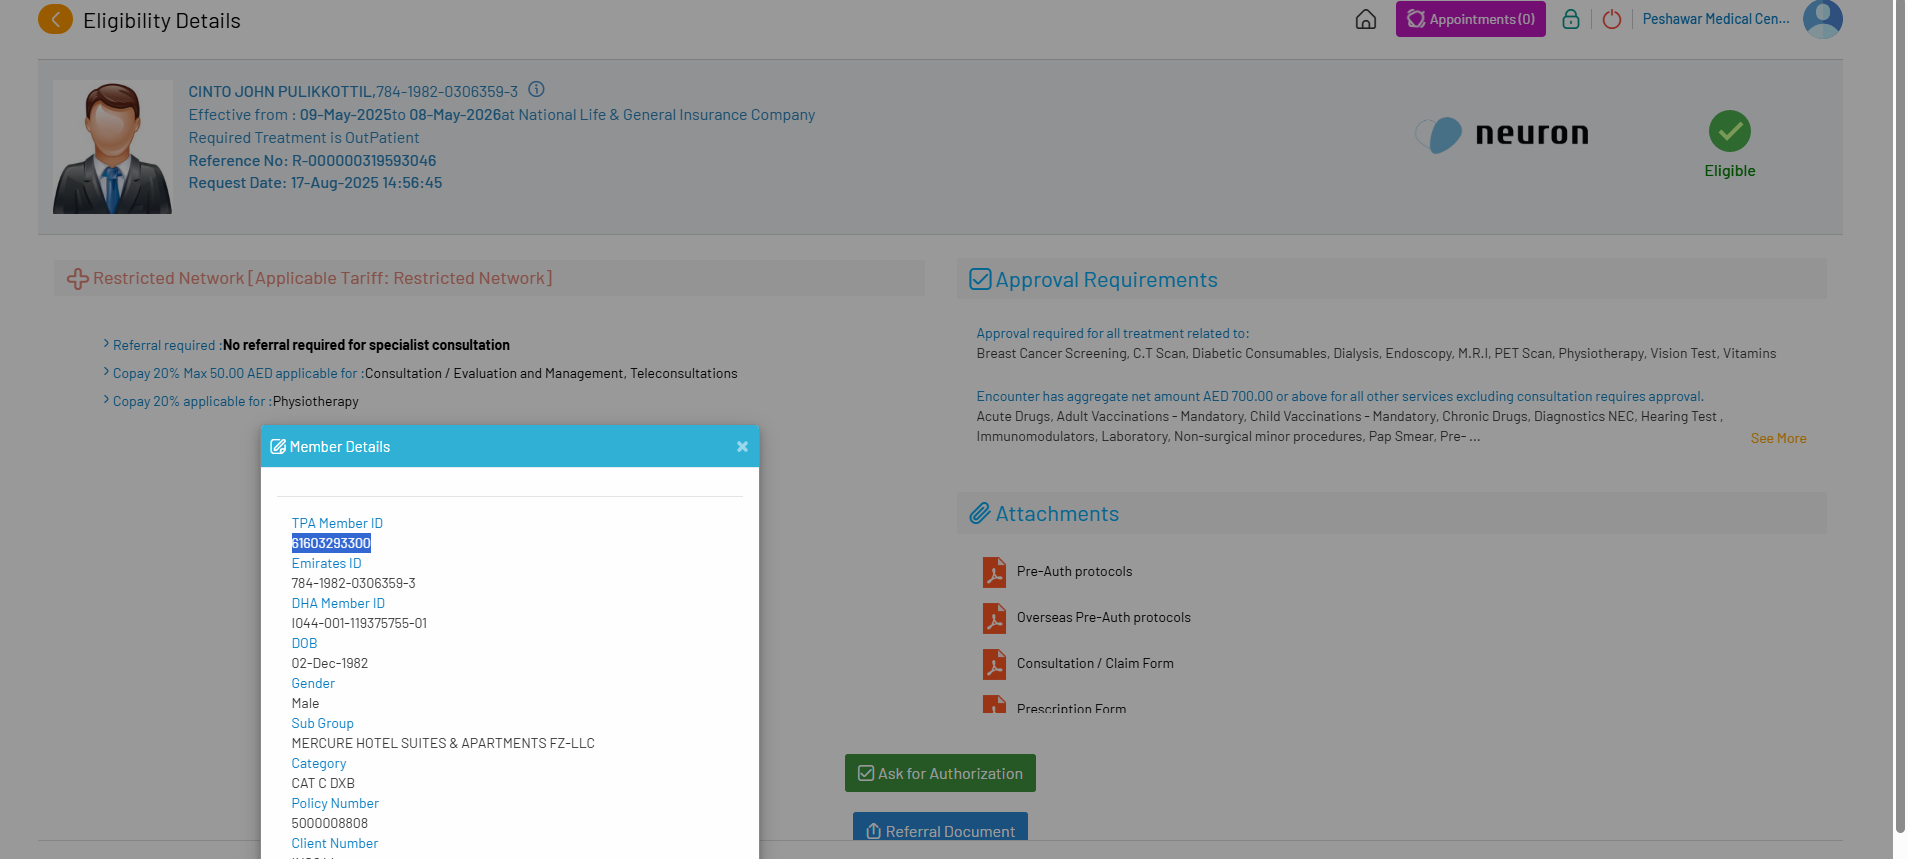Click Emirates ID value 784-1982-0306359-3 in popup

pyautogui.click(x=353, y=583)
